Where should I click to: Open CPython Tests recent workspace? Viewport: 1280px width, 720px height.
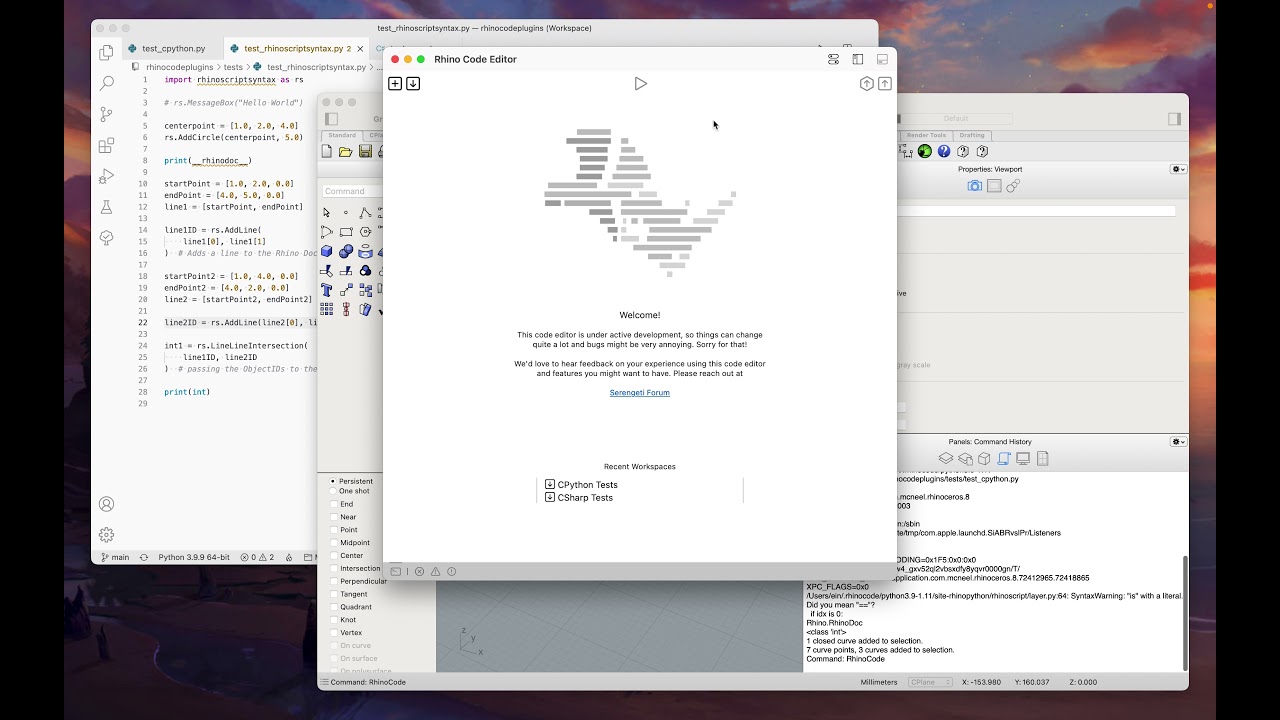click(581, 485)
